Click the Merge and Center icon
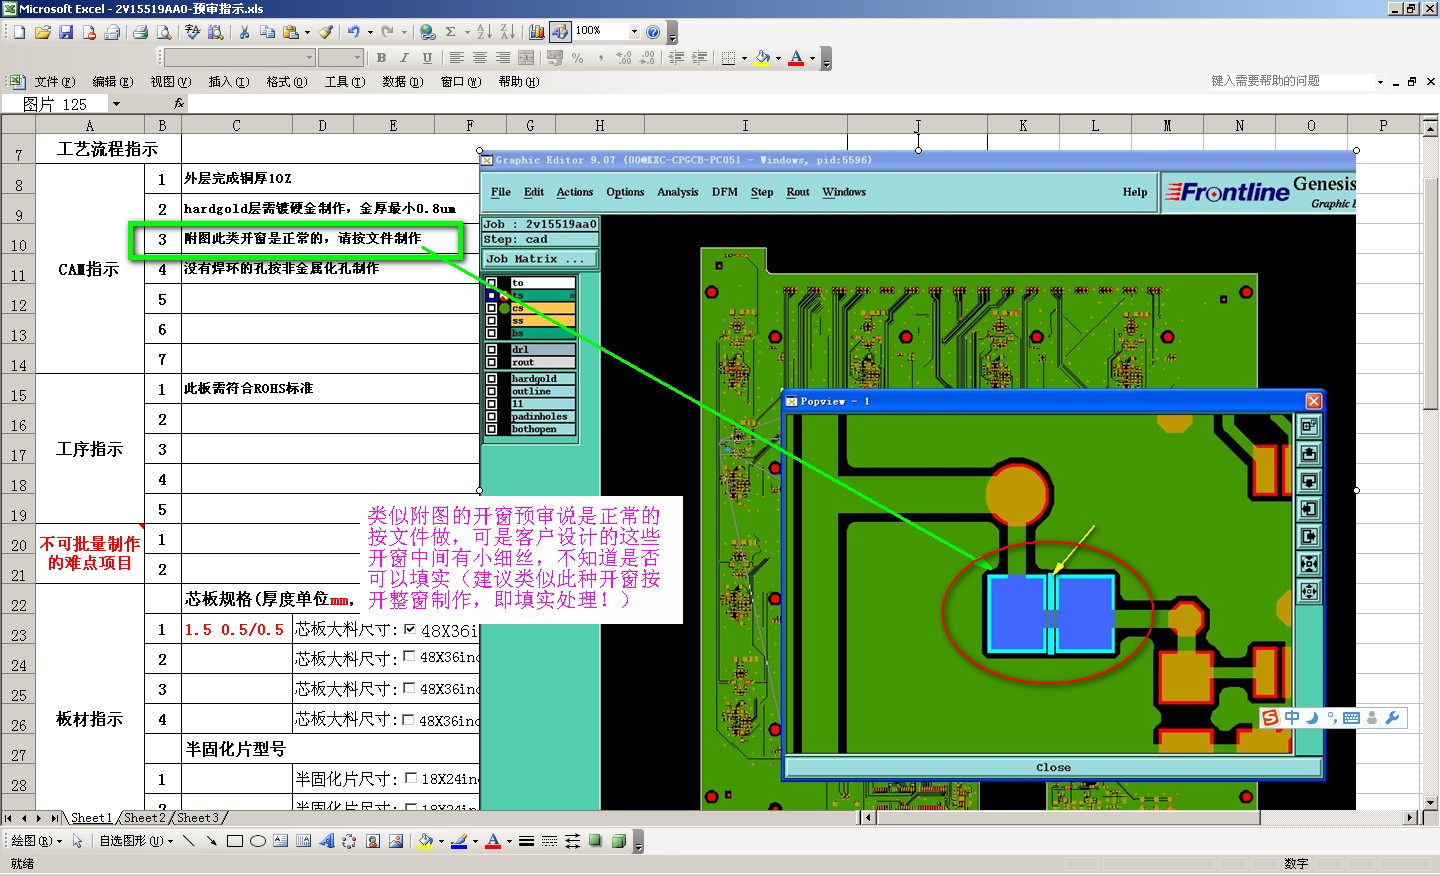This screenshot has width=1440, height=876. pyautogui.click(x=526, y=58)
